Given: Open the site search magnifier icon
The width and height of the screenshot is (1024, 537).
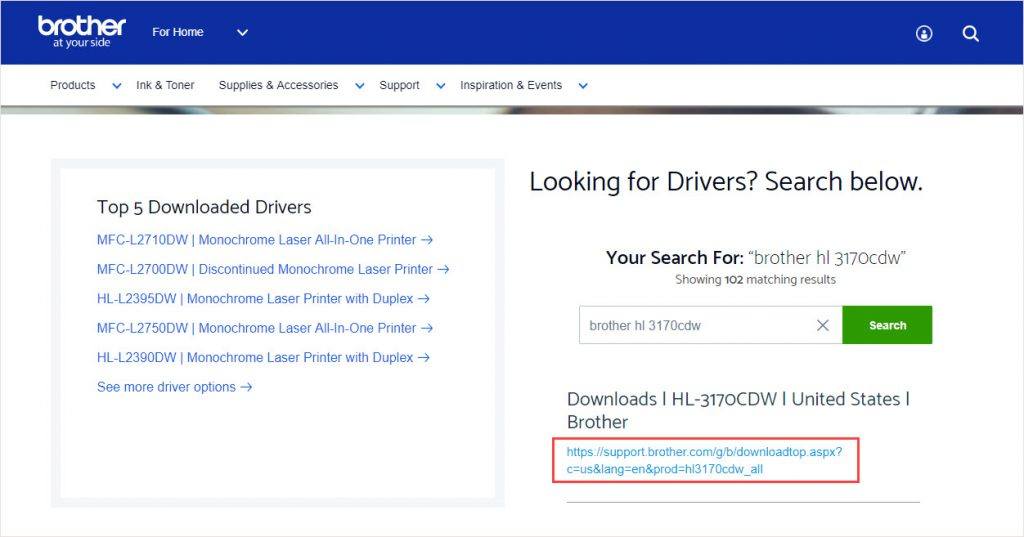Looking at the screenshot, I should (970, 33).
